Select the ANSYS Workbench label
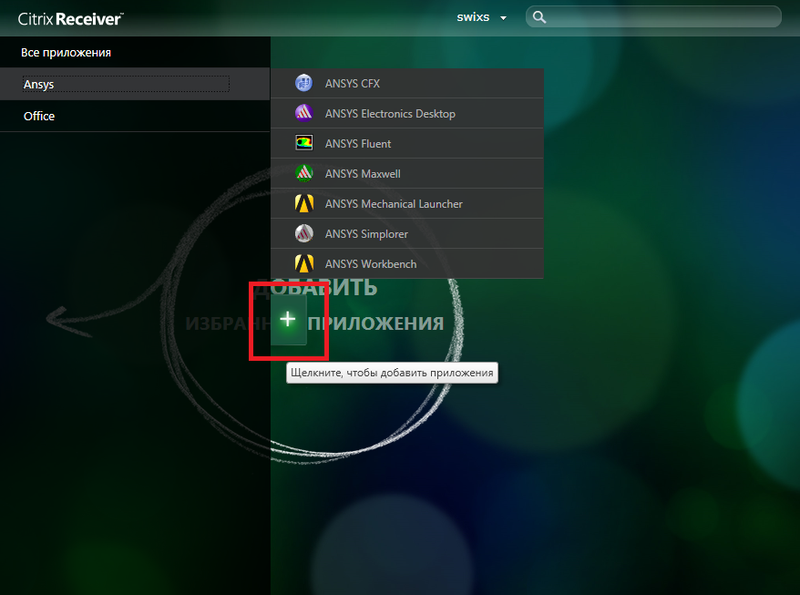 [371, 264]
